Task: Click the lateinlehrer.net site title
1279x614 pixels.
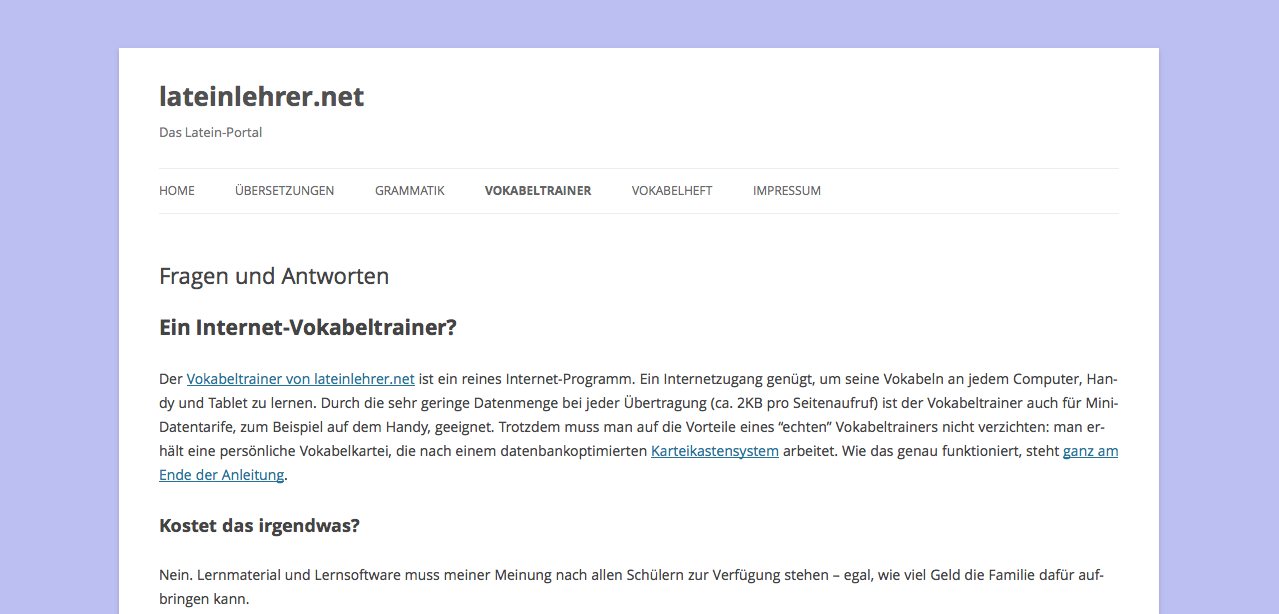Action: tap(261, 97)
